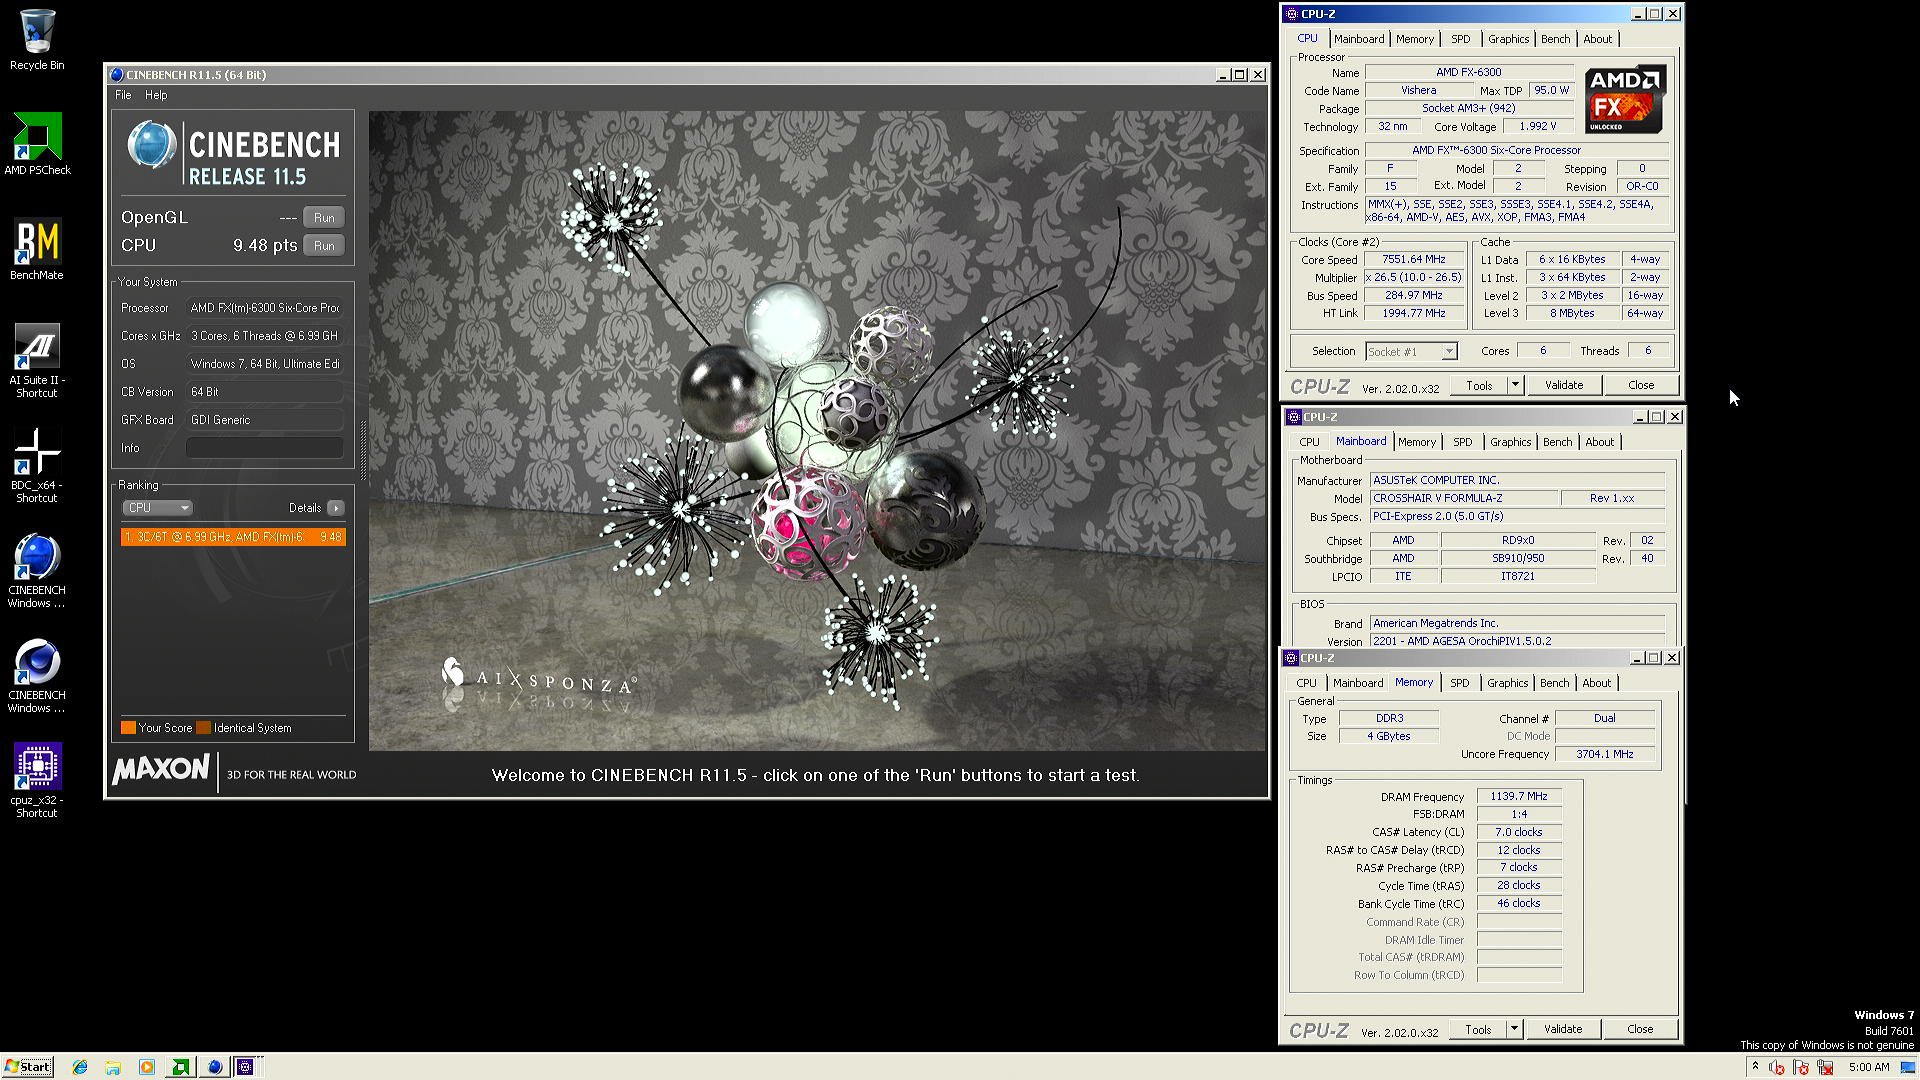1920x1080 pixels.
Task: Switch to AMD PSCheck taskbar button
Action: click(x=180, y=1067)
